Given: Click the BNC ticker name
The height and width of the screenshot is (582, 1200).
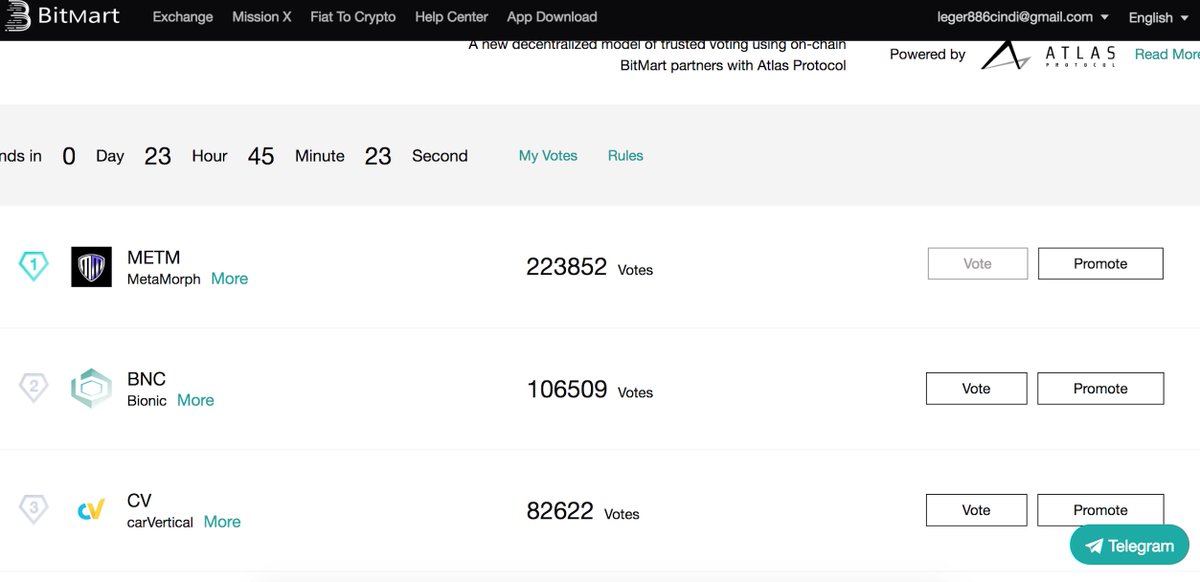Looking at the screenshot, I should click(147, 379).
